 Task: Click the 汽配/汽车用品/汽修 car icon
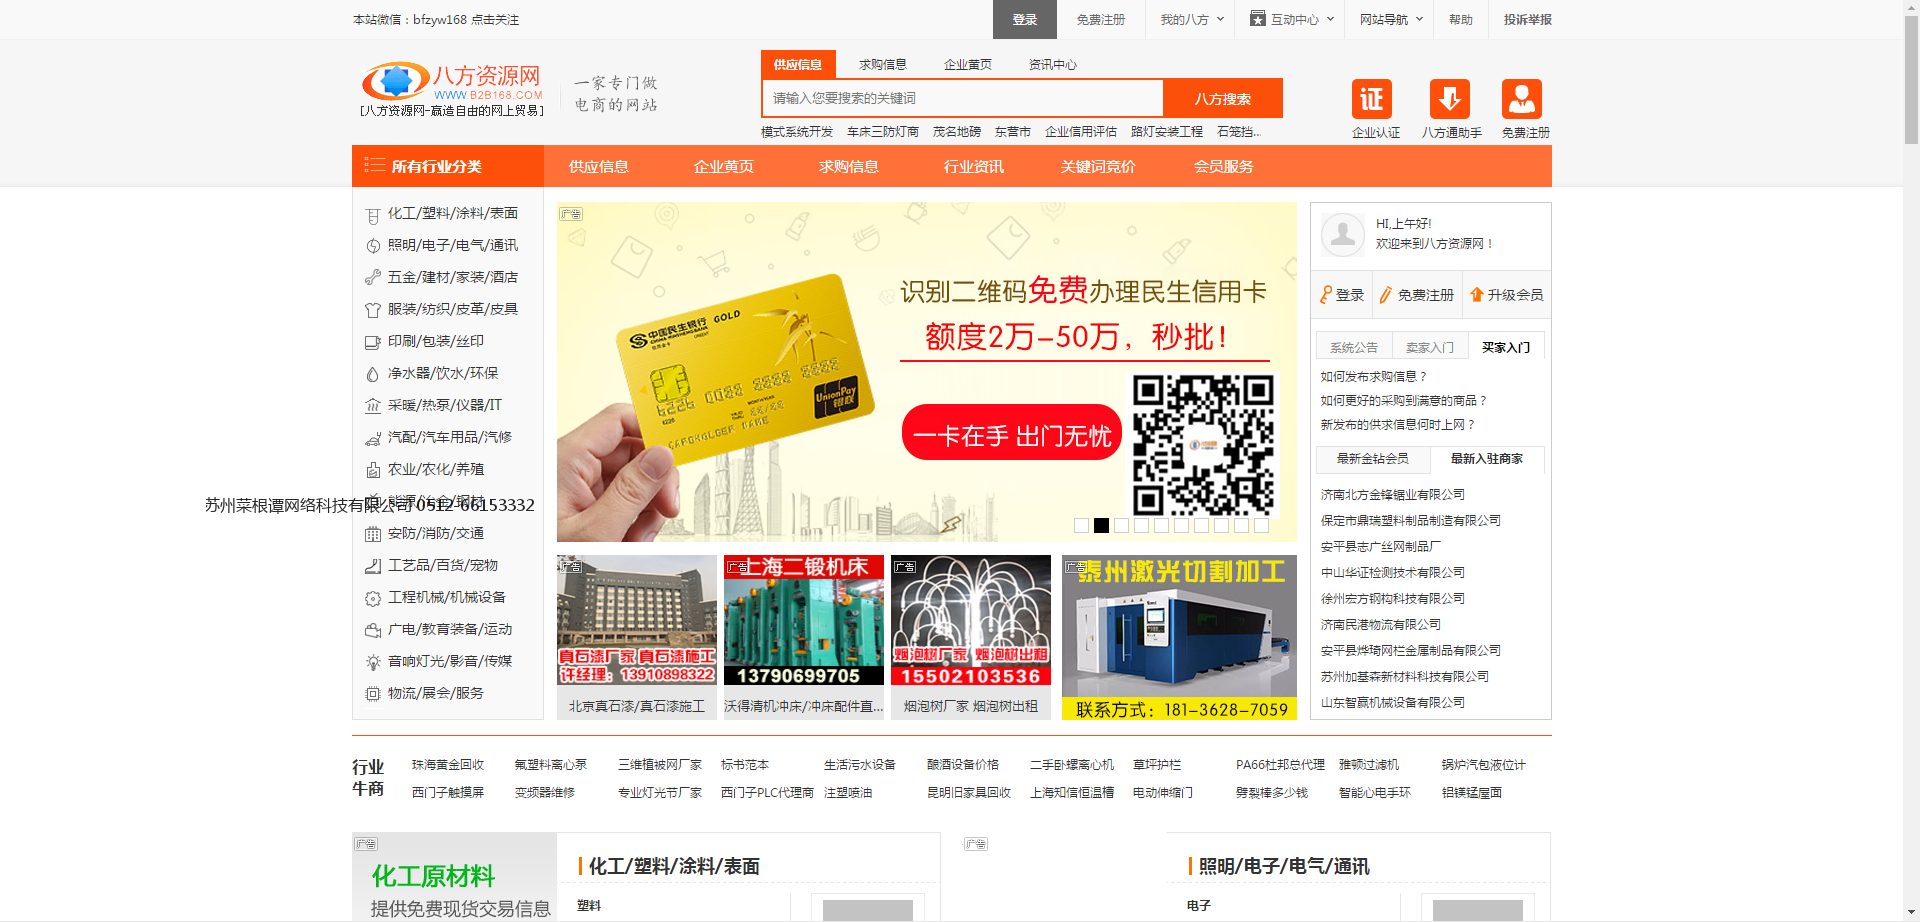coord(373,438)
